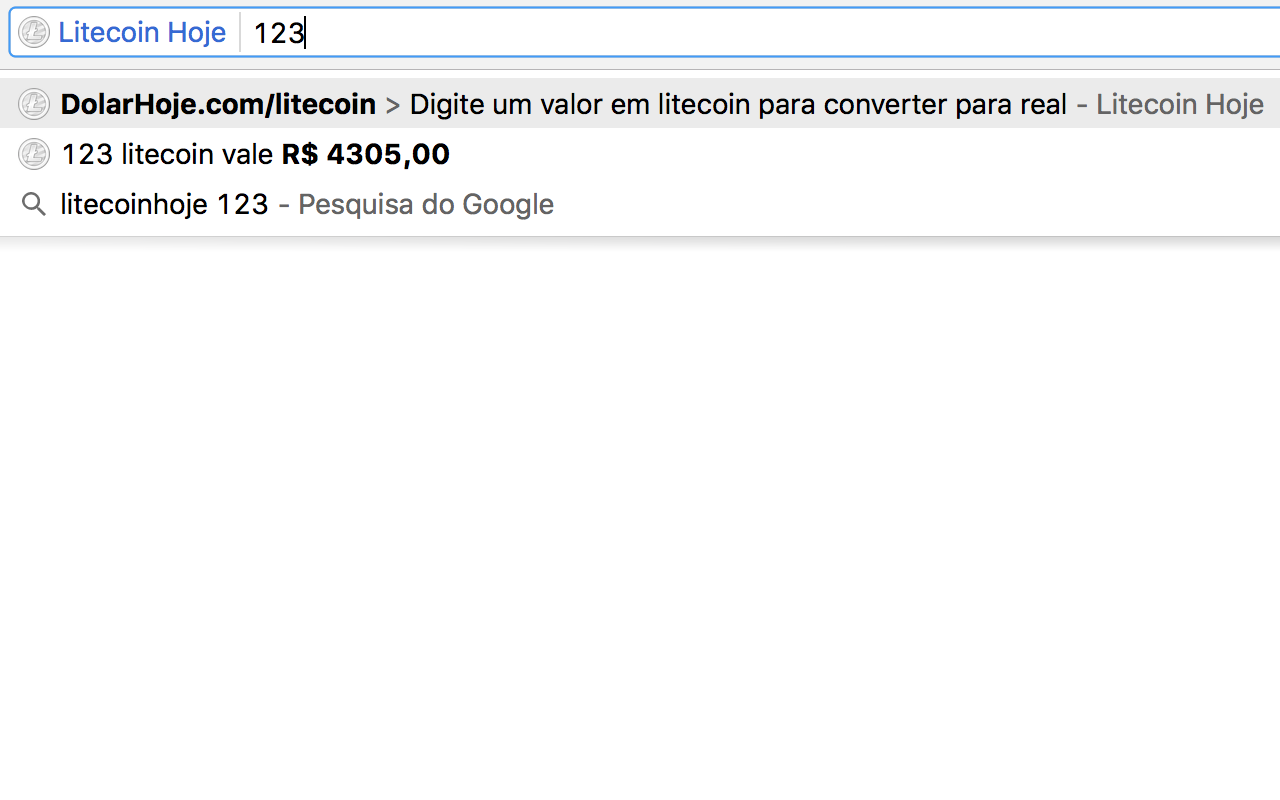The width and height of the screenshot is (1280, 800).
Task: Select the bold DolarHoje.com/litecoin URL text
Action: coord(218,104)
